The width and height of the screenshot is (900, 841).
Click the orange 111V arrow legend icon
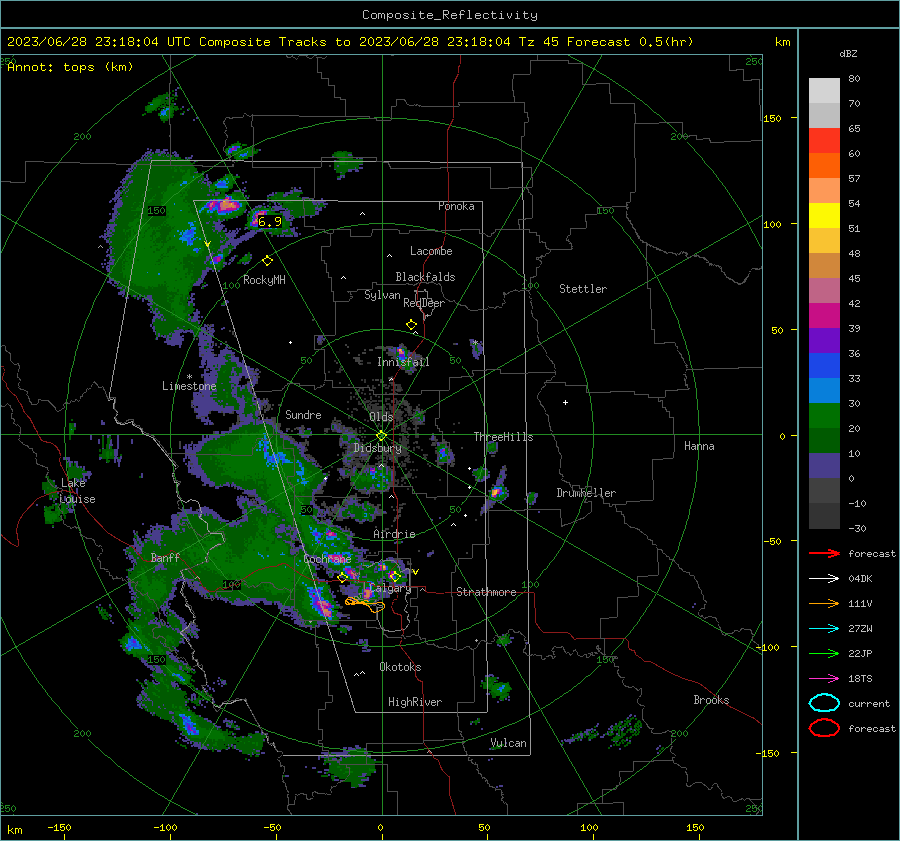(x=824, y=603)
